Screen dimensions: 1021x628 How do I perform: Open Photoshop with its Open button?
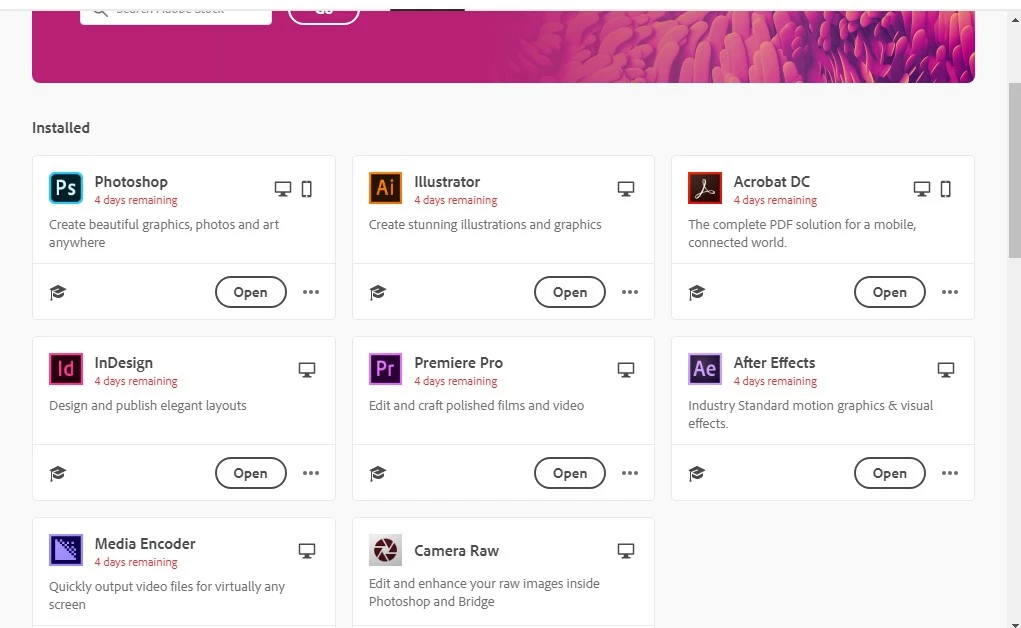pos(251,292)
